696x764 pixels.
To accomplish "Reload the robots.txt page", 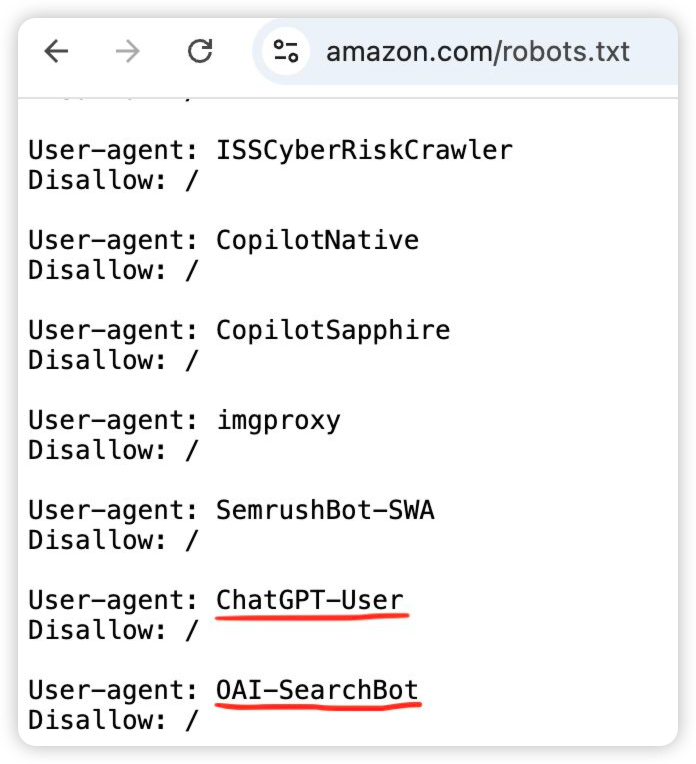I will click(x=200, y=52).
